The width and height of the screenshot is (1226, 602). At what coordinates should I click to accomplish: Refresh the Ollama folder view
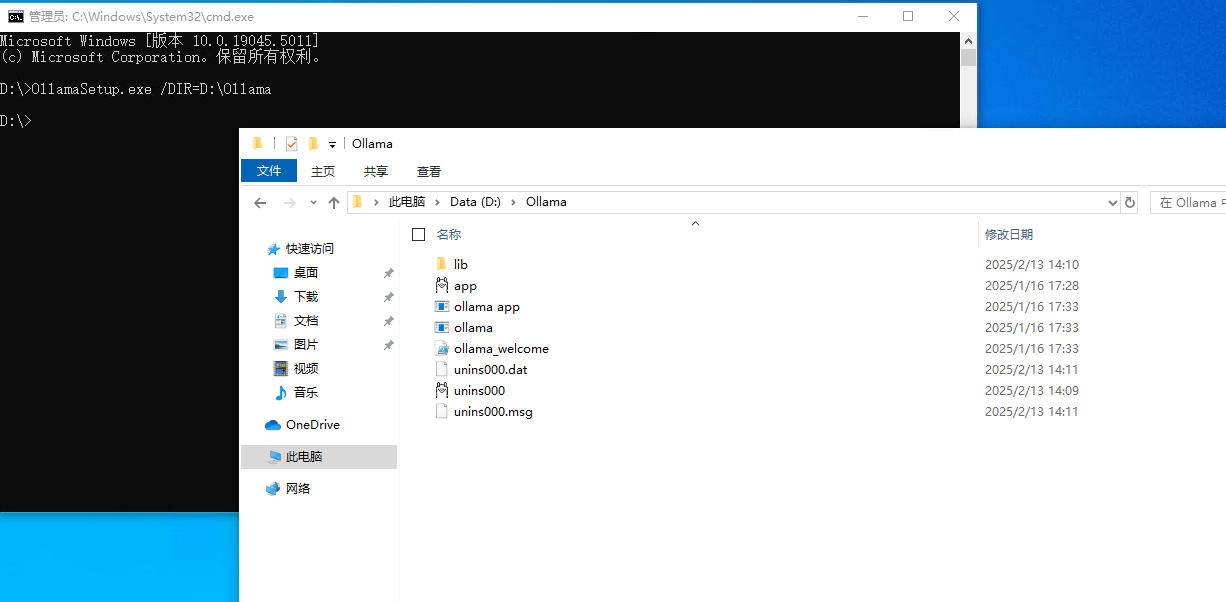pos(1130,202)
